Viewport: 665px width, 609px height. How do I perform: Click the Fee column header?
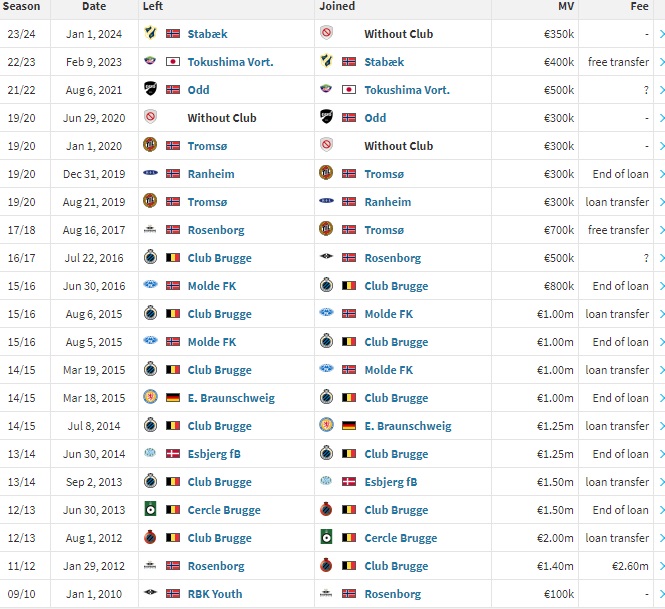click(637, 6)
